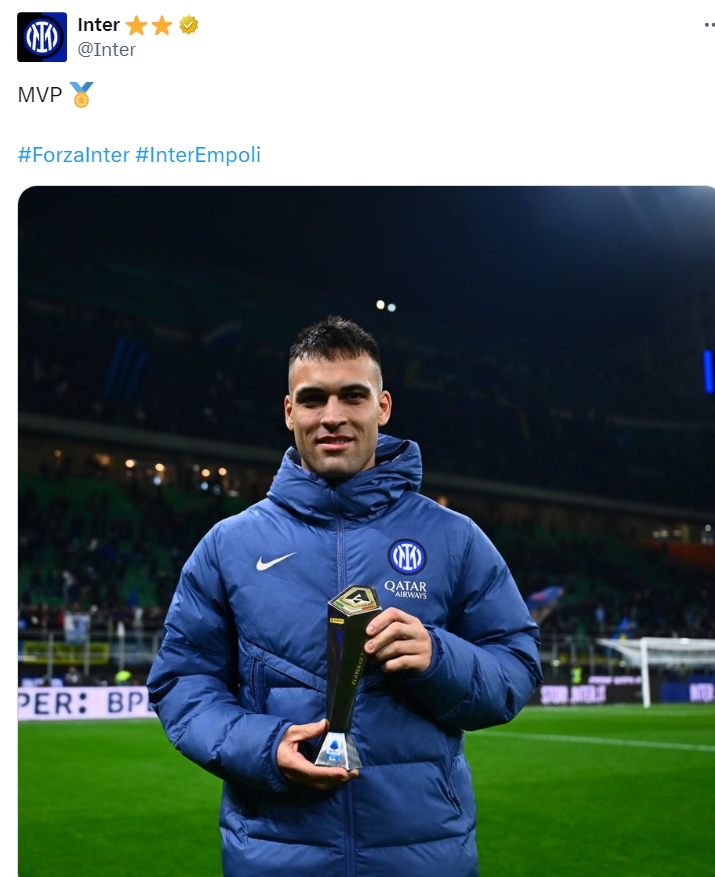The image size is (715, 877).
Task: Click the second gold star beside Inter
Action: point(162,25)
